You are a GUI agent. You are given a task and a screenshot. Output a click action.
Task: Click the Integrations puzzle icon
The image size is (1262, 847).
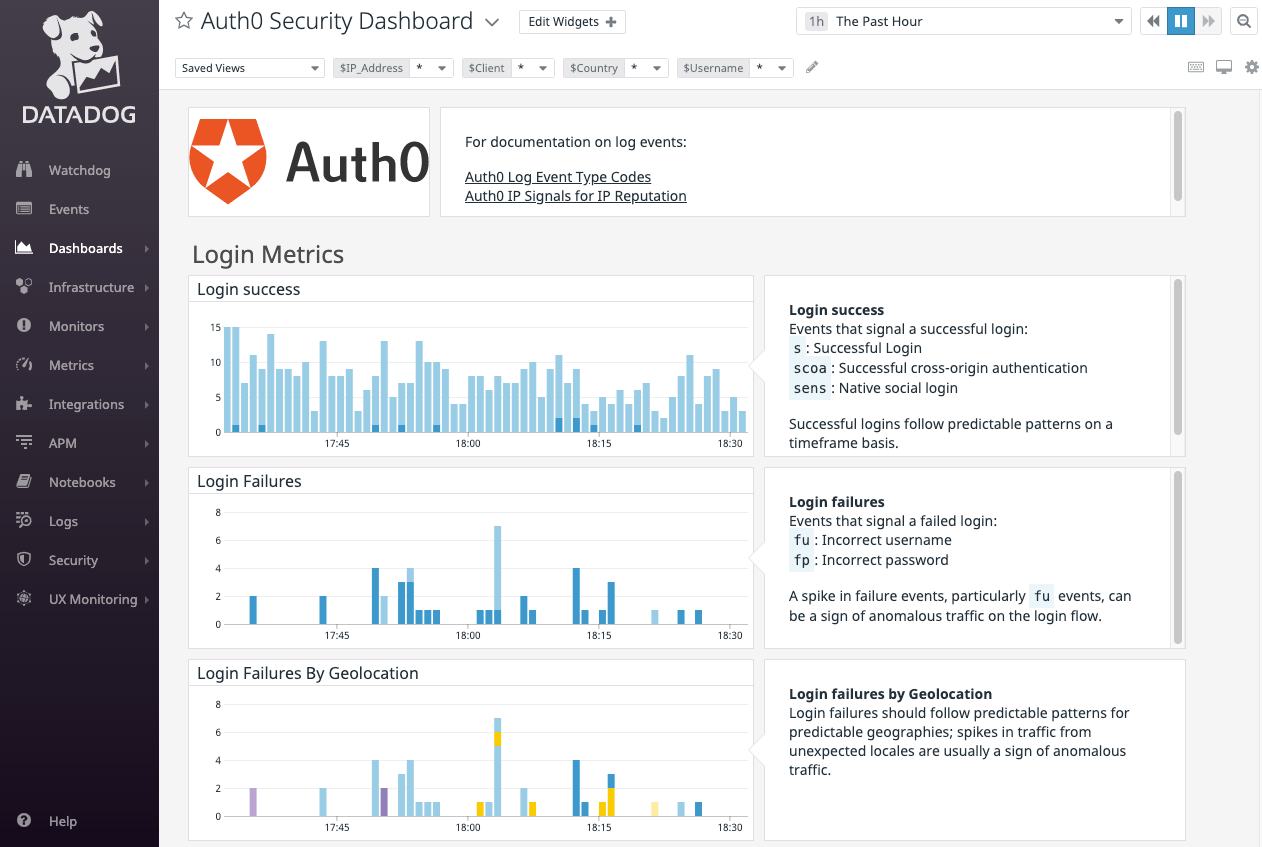tap(25, 404)
